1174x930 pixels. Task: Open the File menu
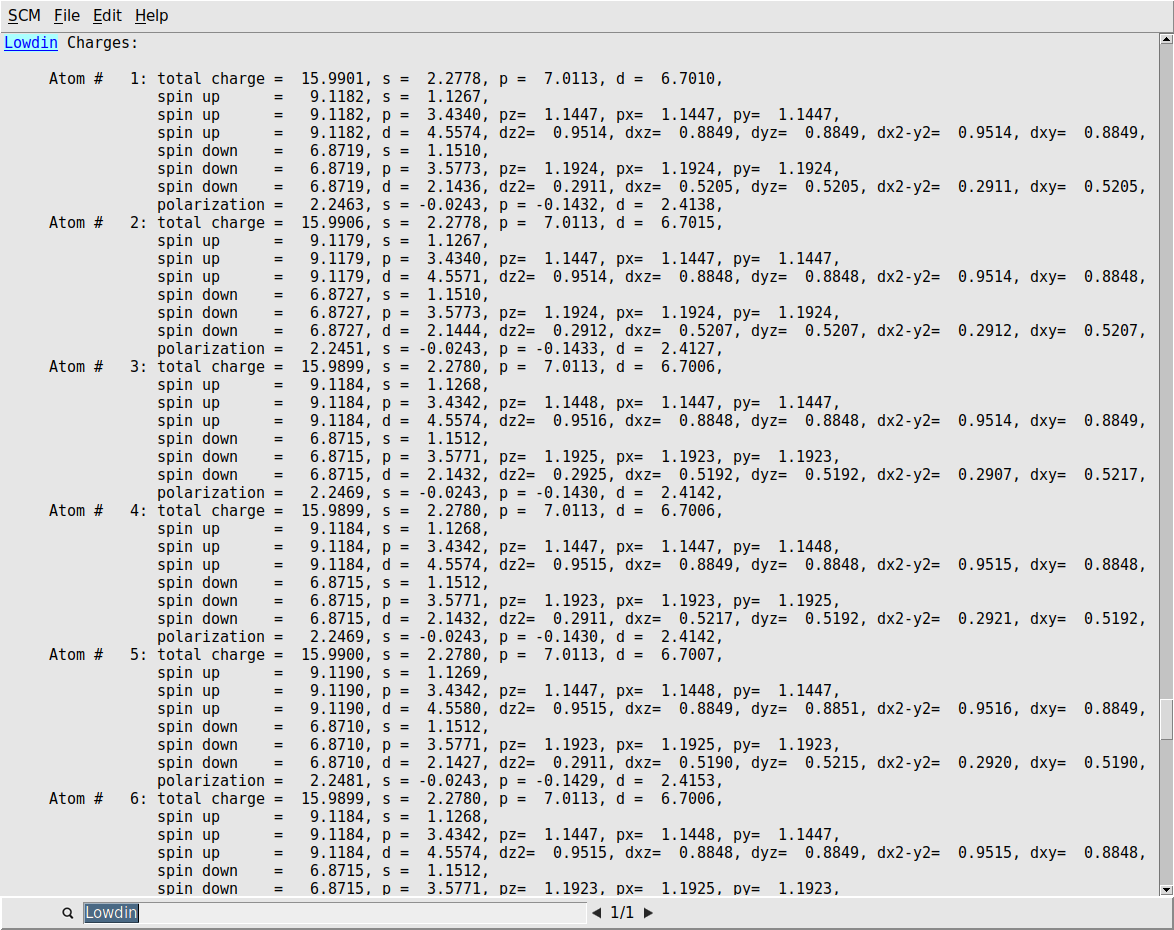pyautogui.click(x=67, y=16)
